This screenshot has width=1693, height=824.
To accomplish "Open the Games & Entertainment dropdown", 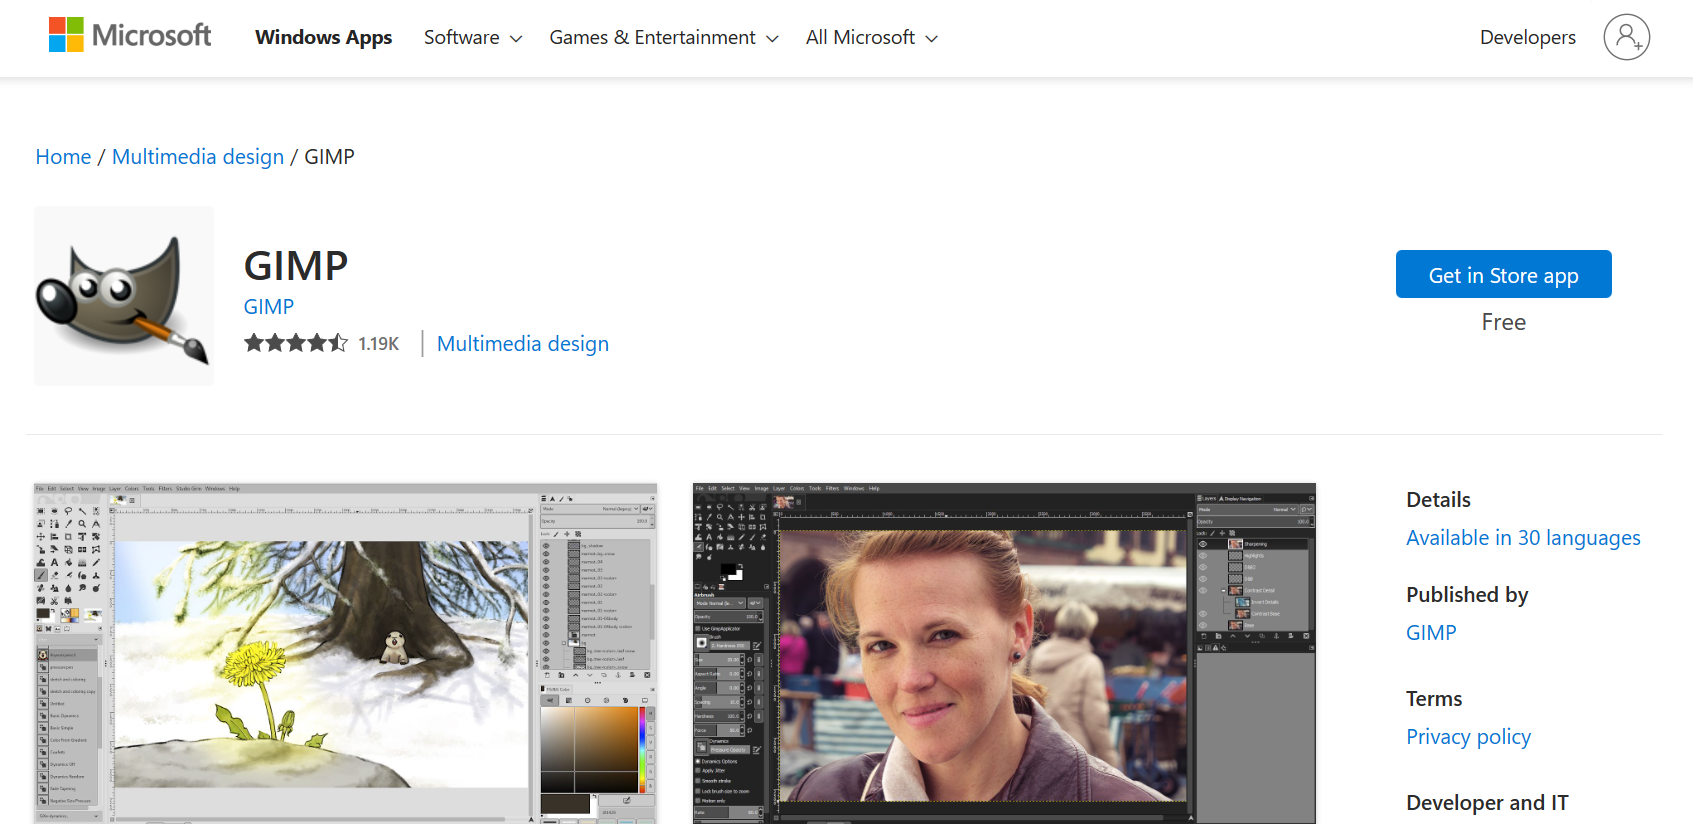I will coord(663,38).
